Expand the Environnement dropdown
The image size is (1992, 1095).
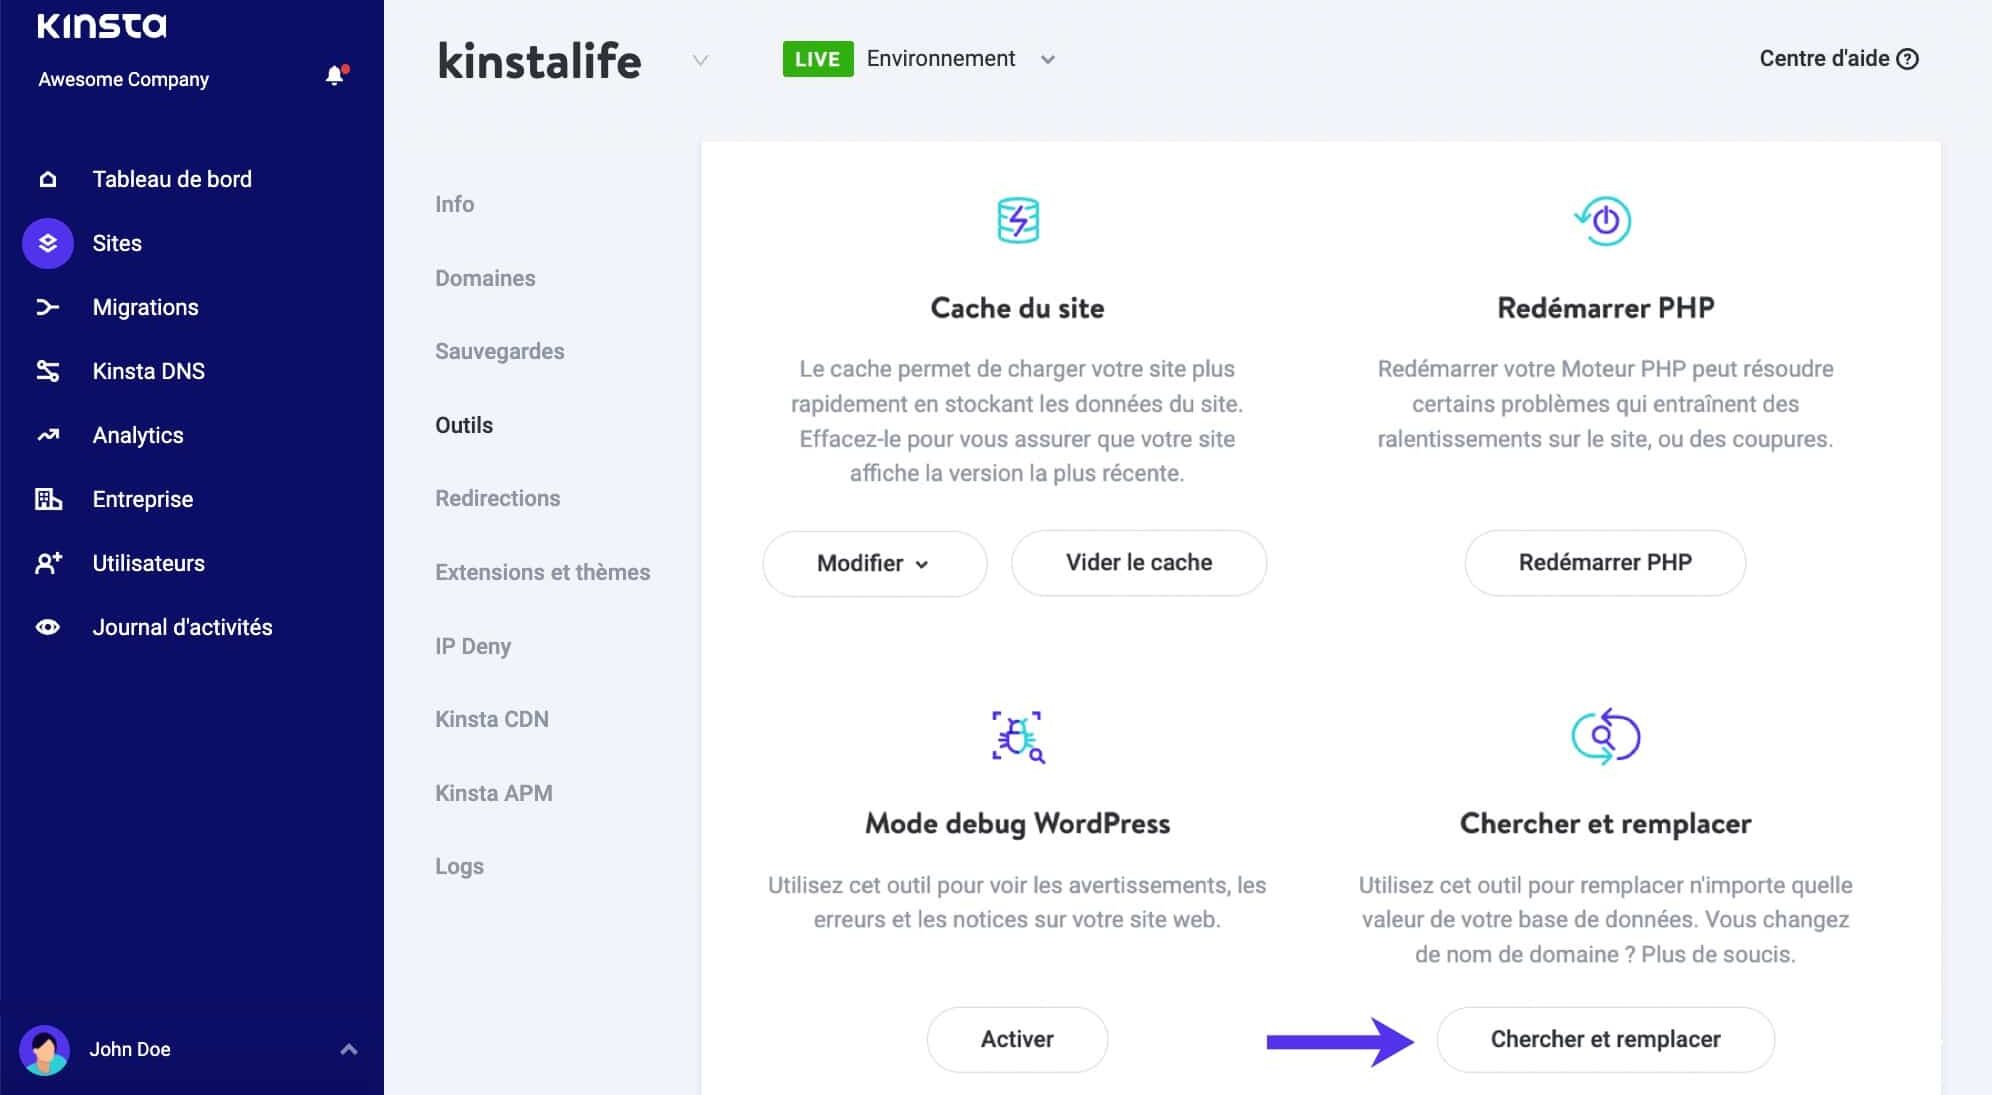coord(1047,60)
